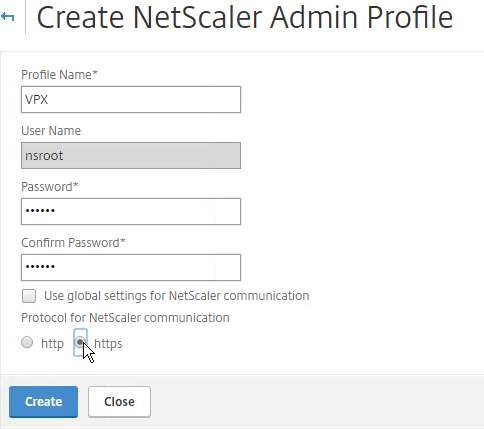Select the http protocol radio button
Screen dimensions: 484x429
point(27,342)
